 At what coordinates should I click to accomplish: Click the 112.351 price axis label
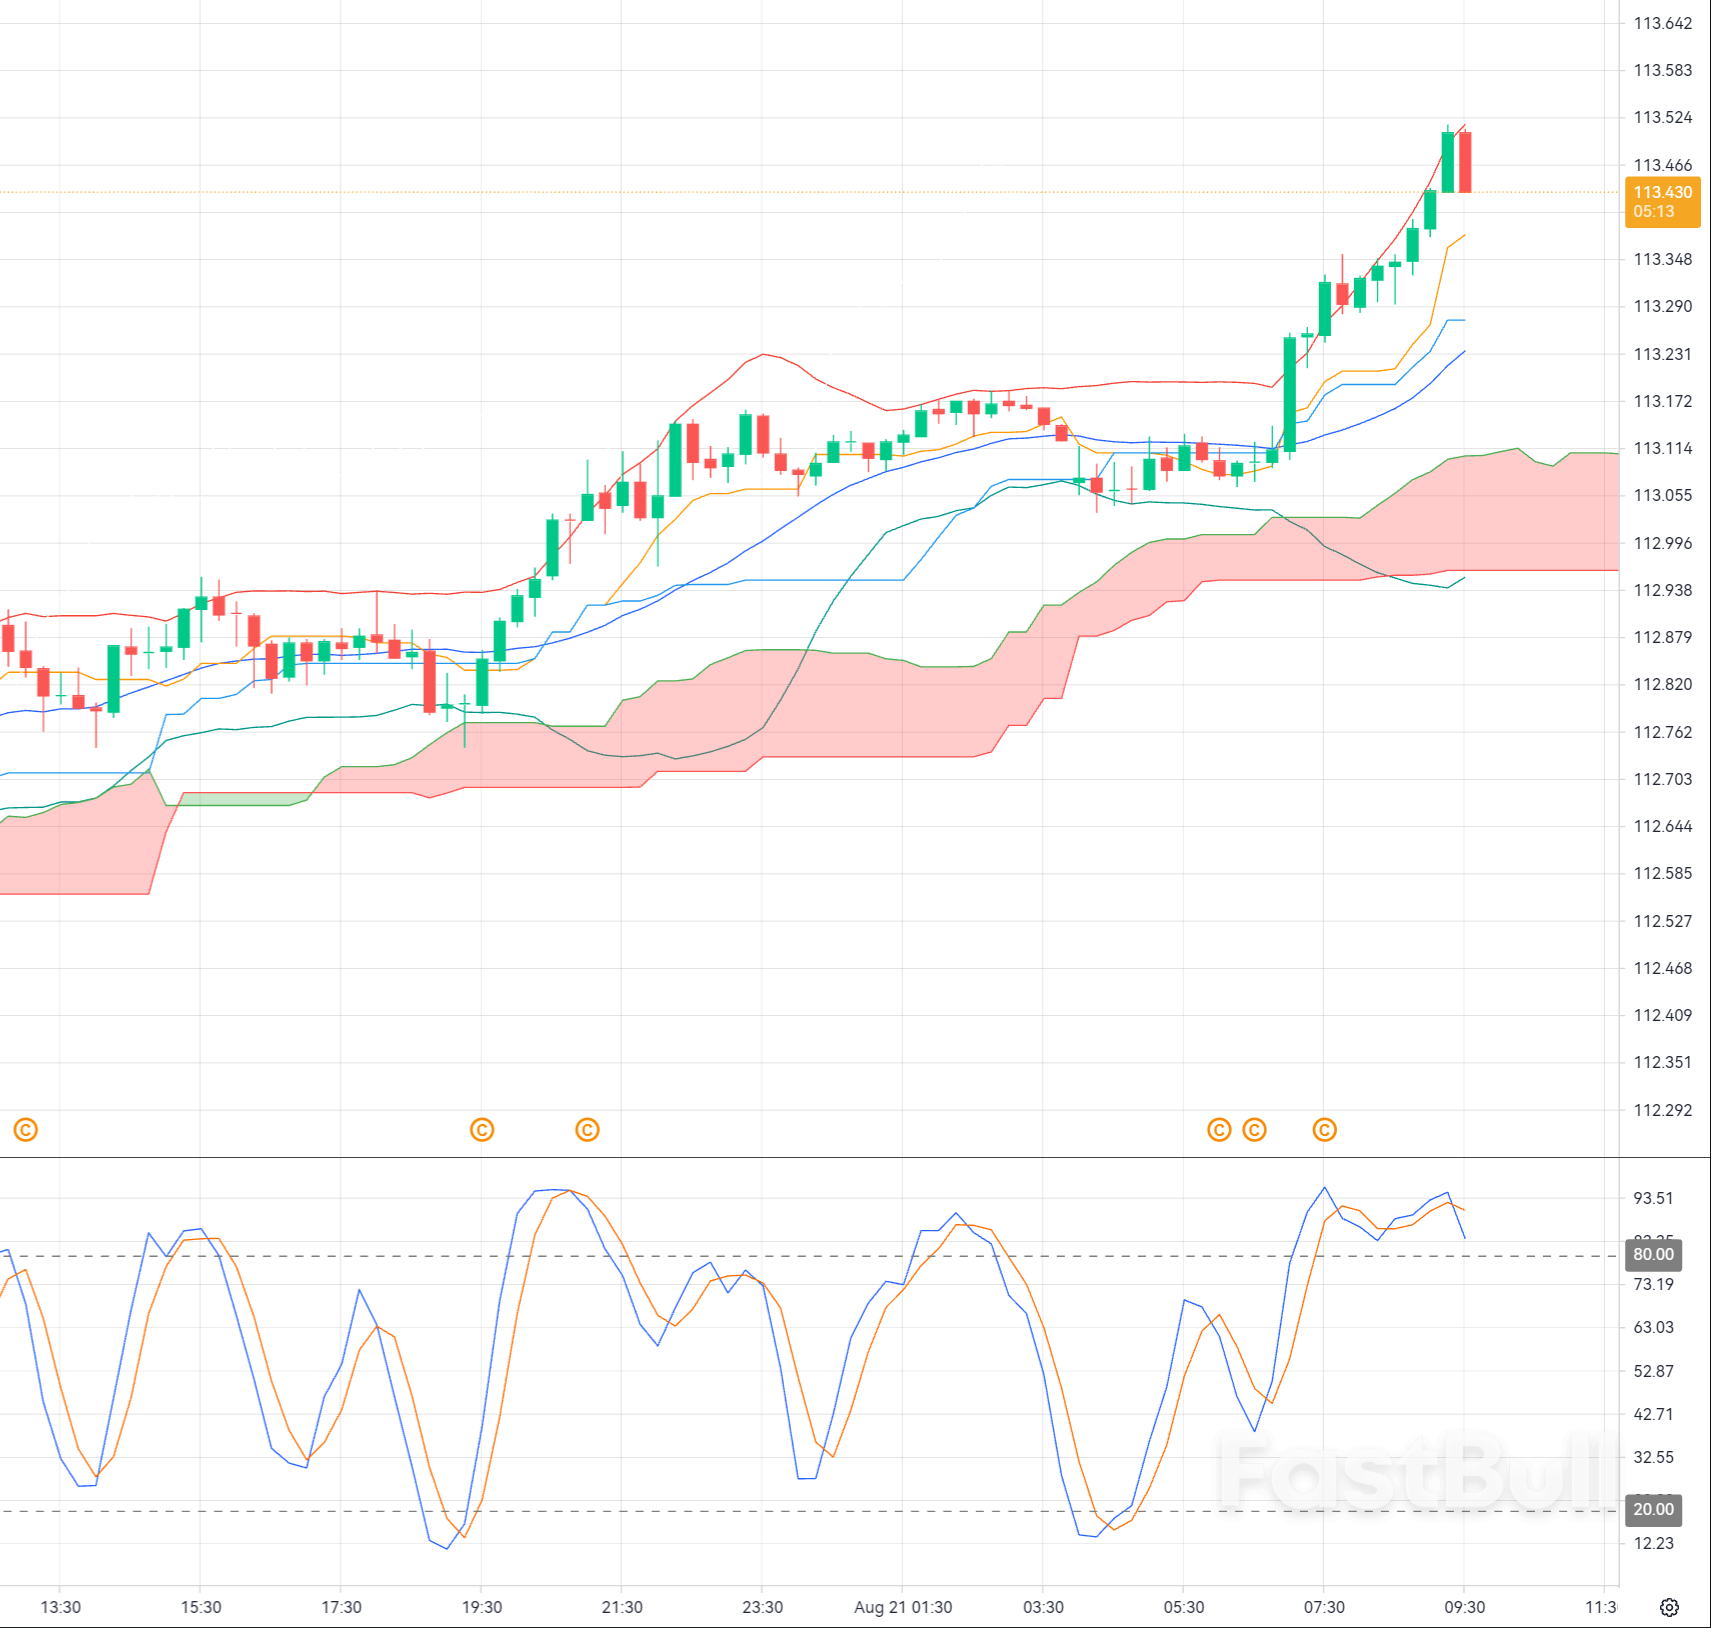(1663, 1062)
